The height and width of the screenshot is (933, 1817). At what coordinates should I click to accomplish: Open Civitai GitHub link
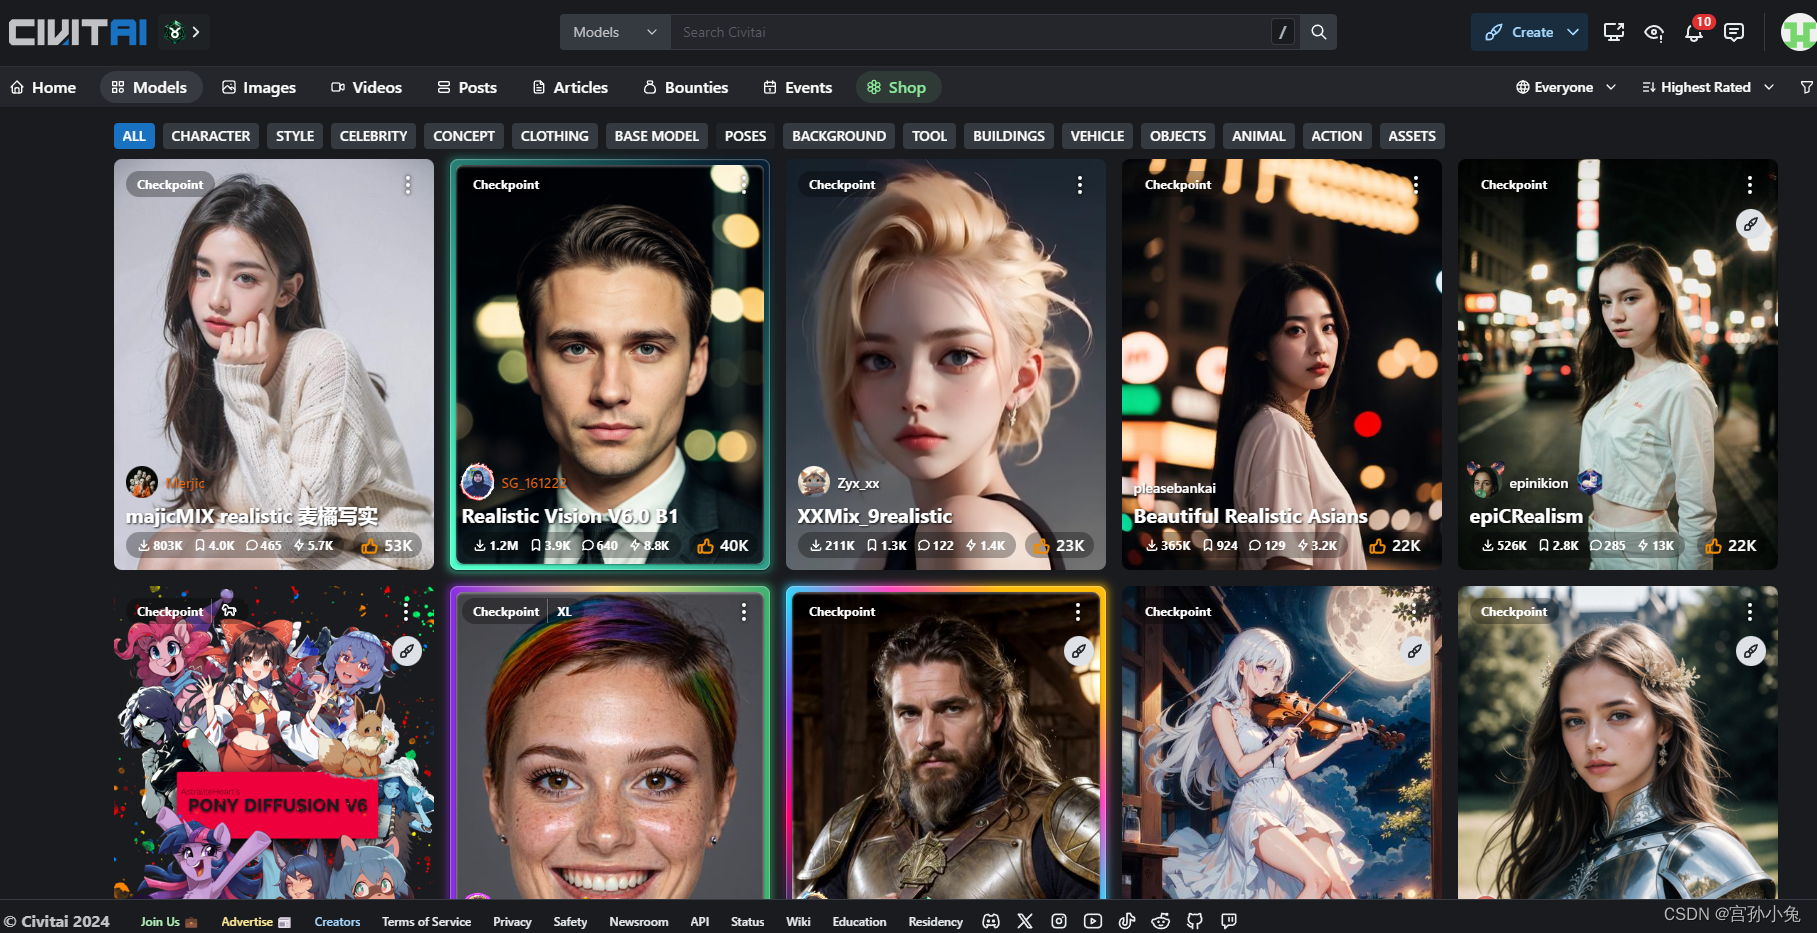1195,921
